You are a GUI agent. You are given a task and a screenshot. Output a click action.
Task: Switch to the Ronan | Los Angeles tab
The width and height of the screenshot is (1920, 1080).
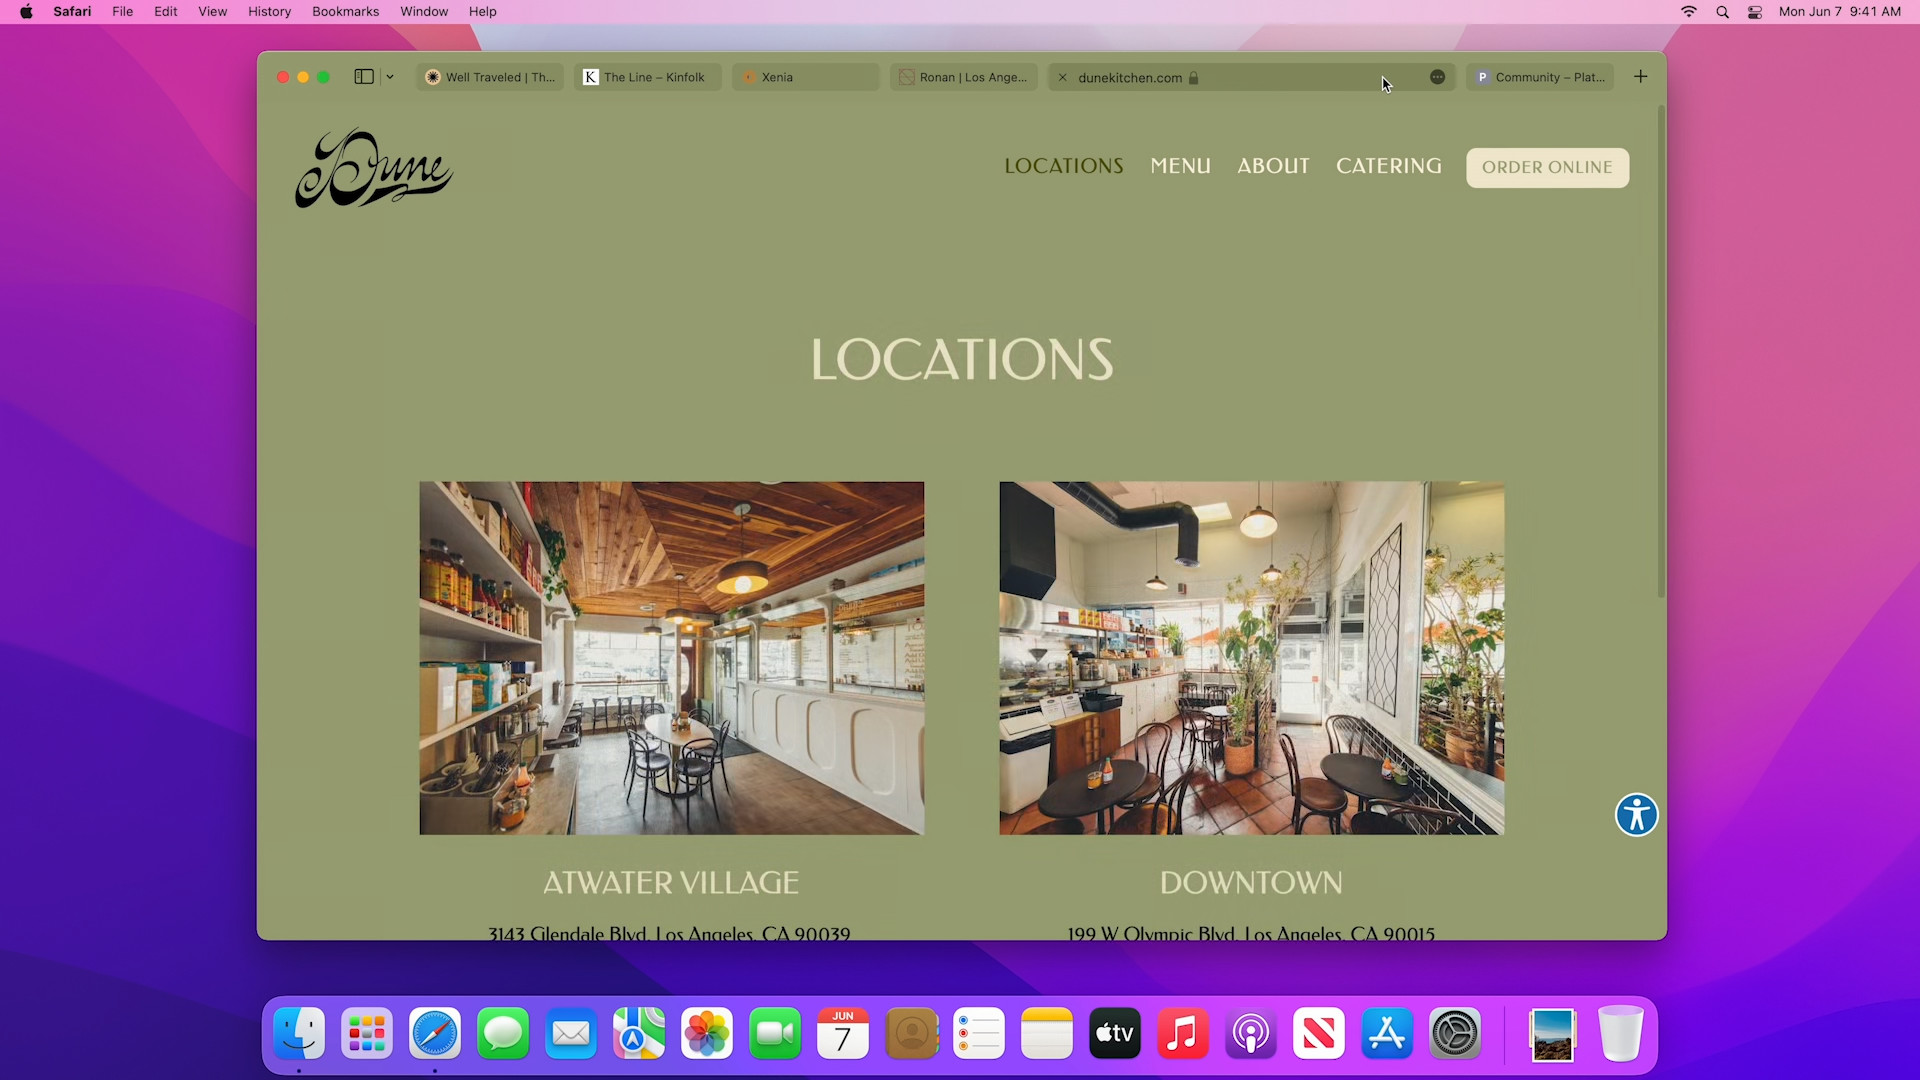(x=963, y=77)
